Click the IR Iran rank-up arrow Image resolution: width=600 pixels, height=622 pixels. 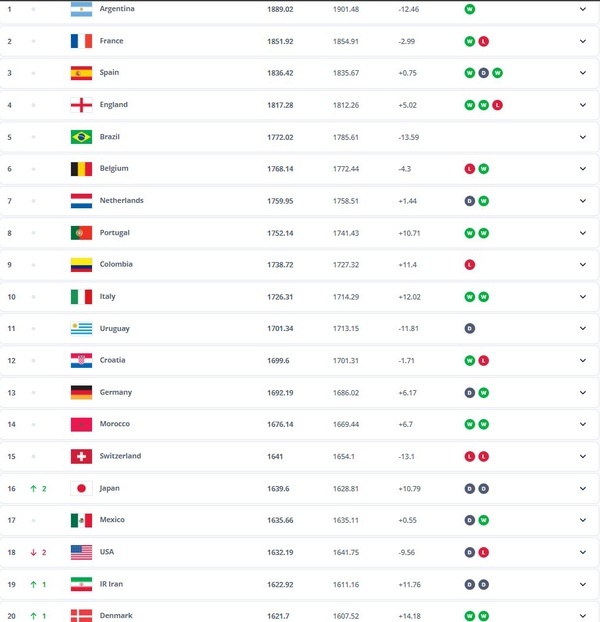pos(33,584)
